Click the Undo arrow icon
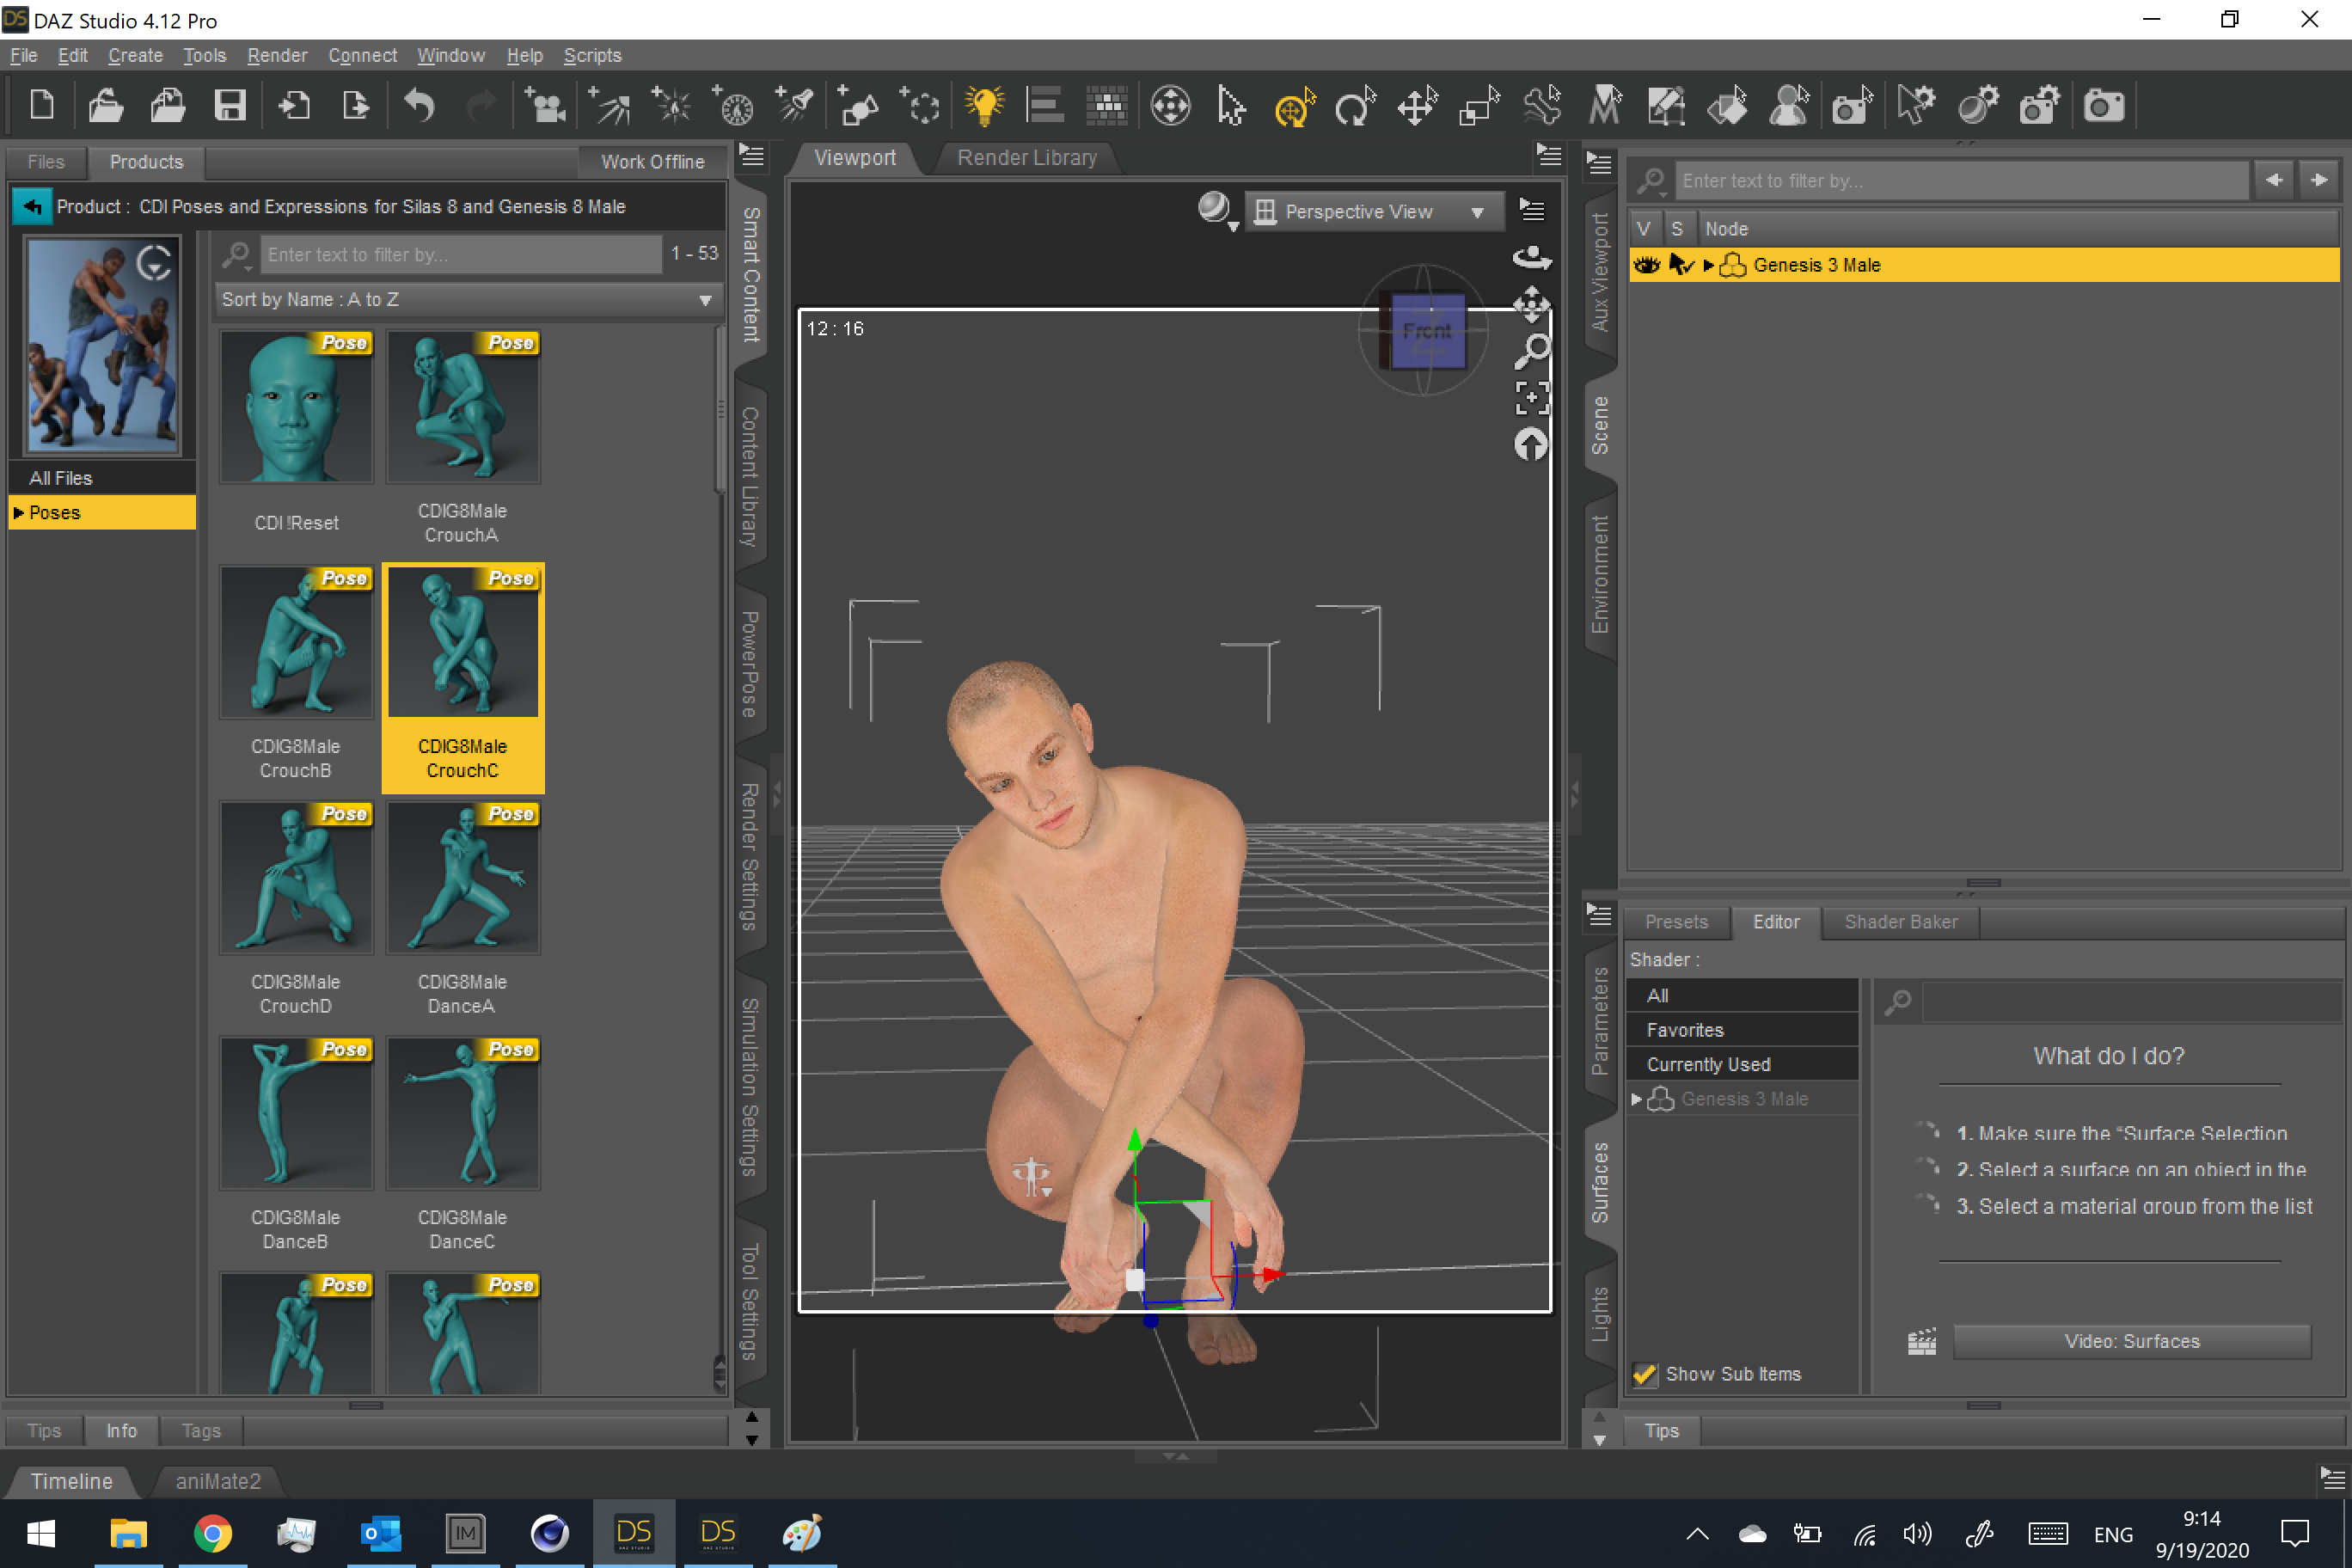The width and height of the screenshot is (2352, 1568). [x=419, y=105]
